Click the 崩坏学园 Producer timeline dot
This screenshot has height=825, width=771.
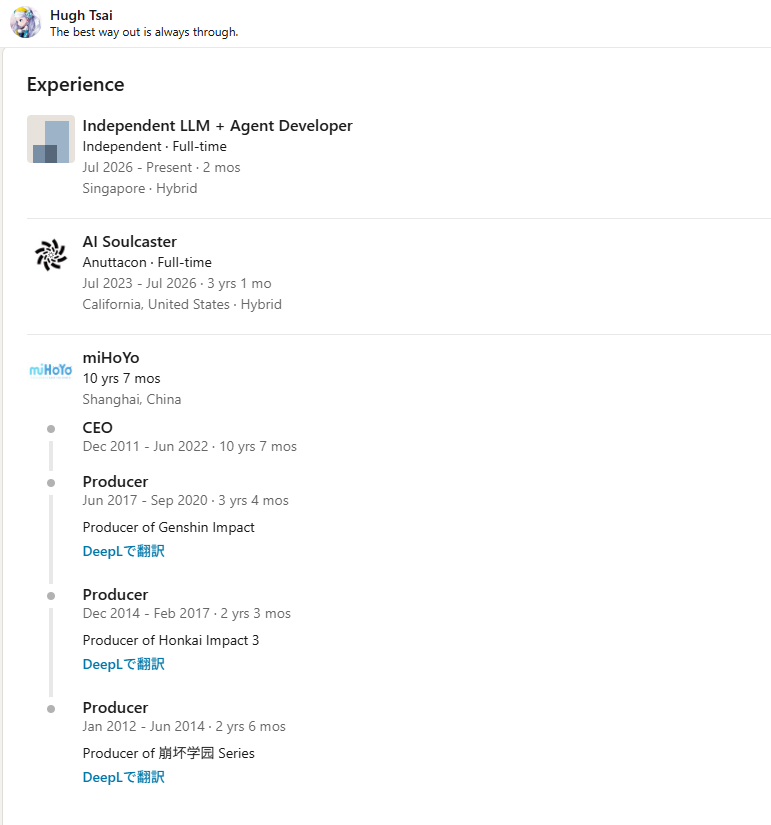pos(51,709)
